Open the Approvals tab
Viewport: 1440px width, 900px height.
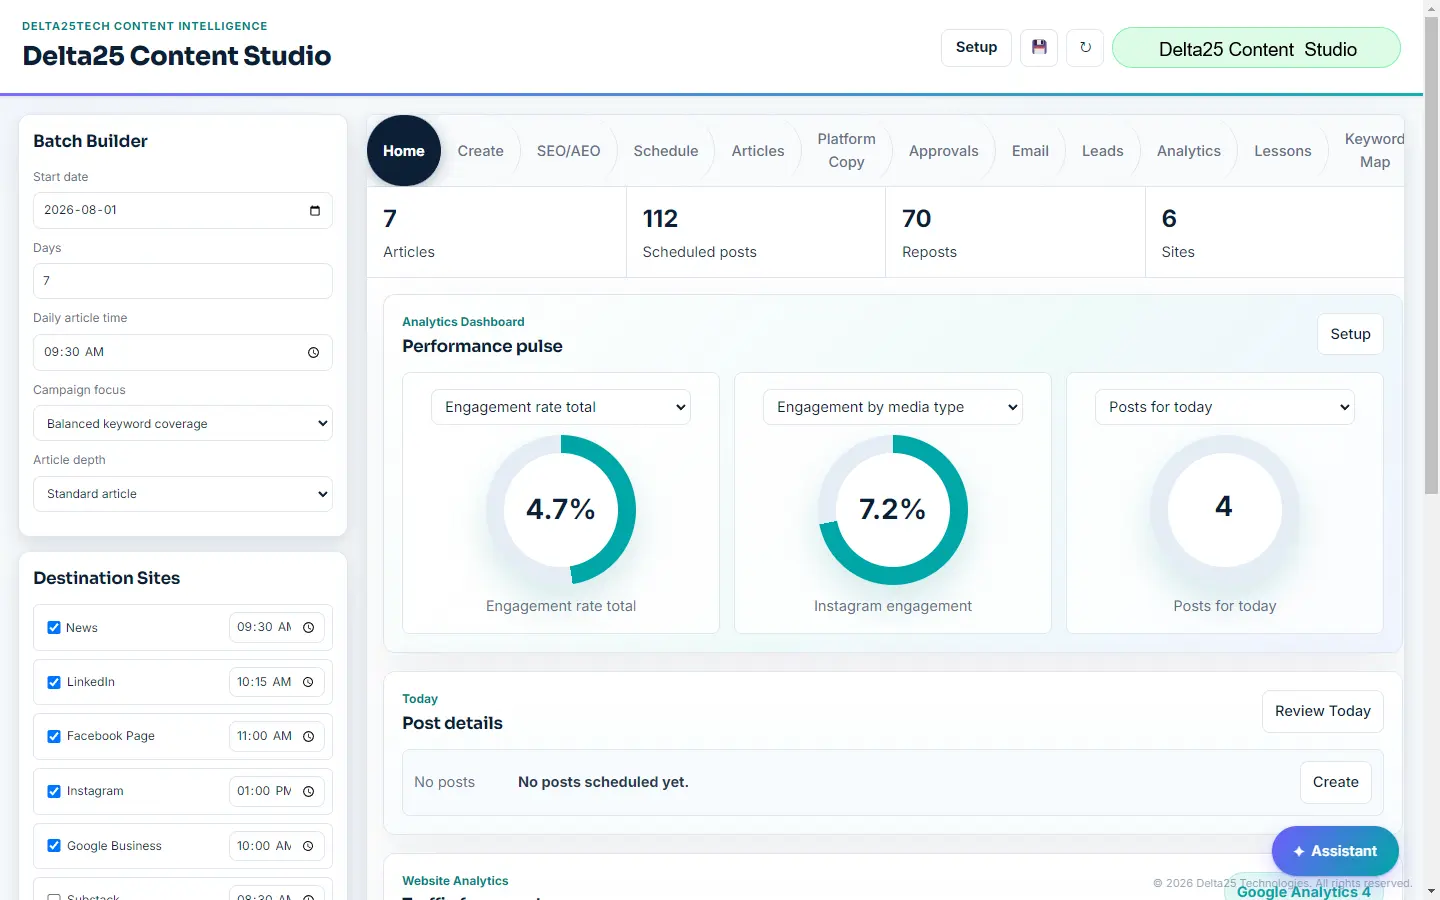(x=944, y=151)
